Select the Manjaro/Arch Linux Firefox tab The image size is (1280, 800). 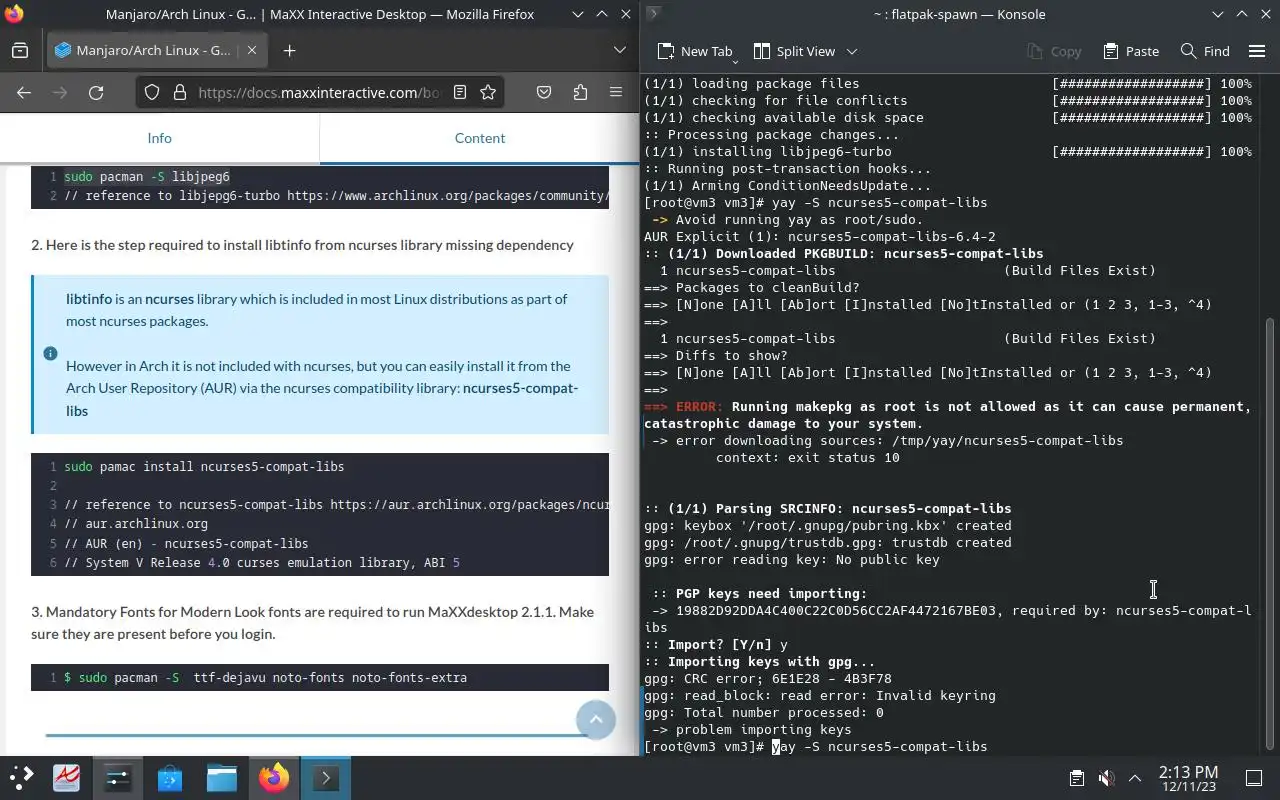coord(155,51)
